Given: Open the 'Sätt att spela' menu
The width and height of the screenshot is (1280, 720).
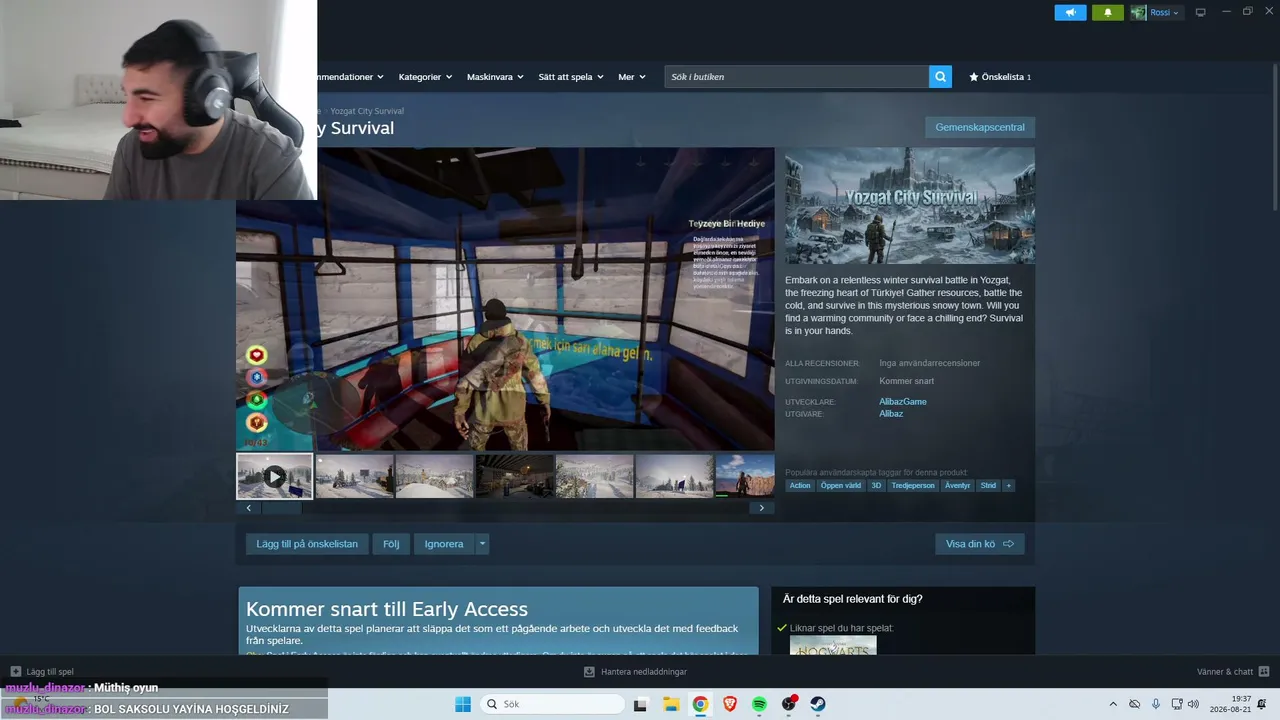Looking at the screenshot, I should tap(570, 77).
